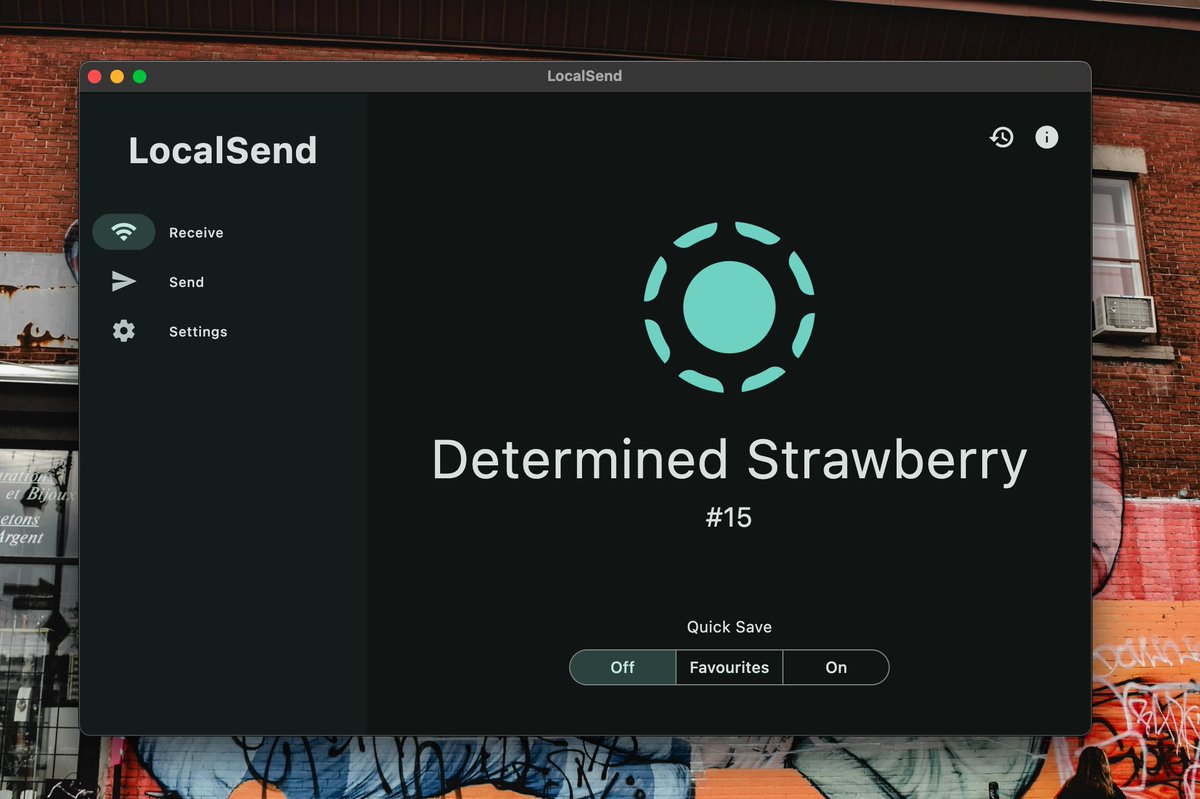
Task: Close the LocalSend window
Action: (x=95, y=76)
